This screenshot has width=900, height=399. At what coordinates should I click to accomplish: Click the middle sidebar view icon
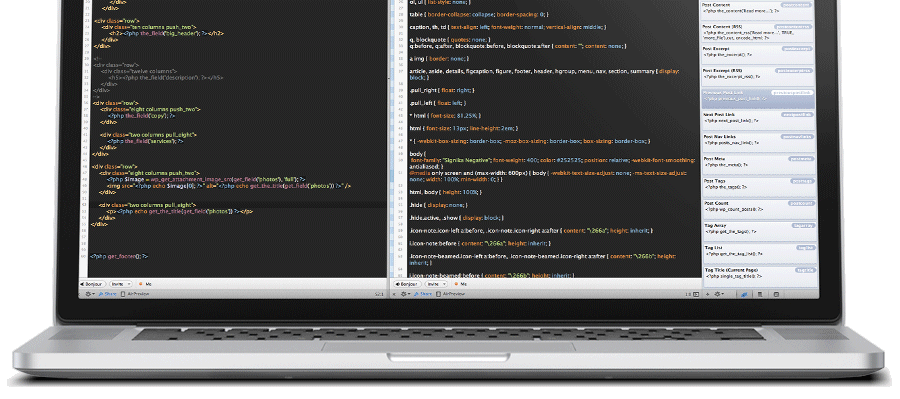(x=760, y=294)
